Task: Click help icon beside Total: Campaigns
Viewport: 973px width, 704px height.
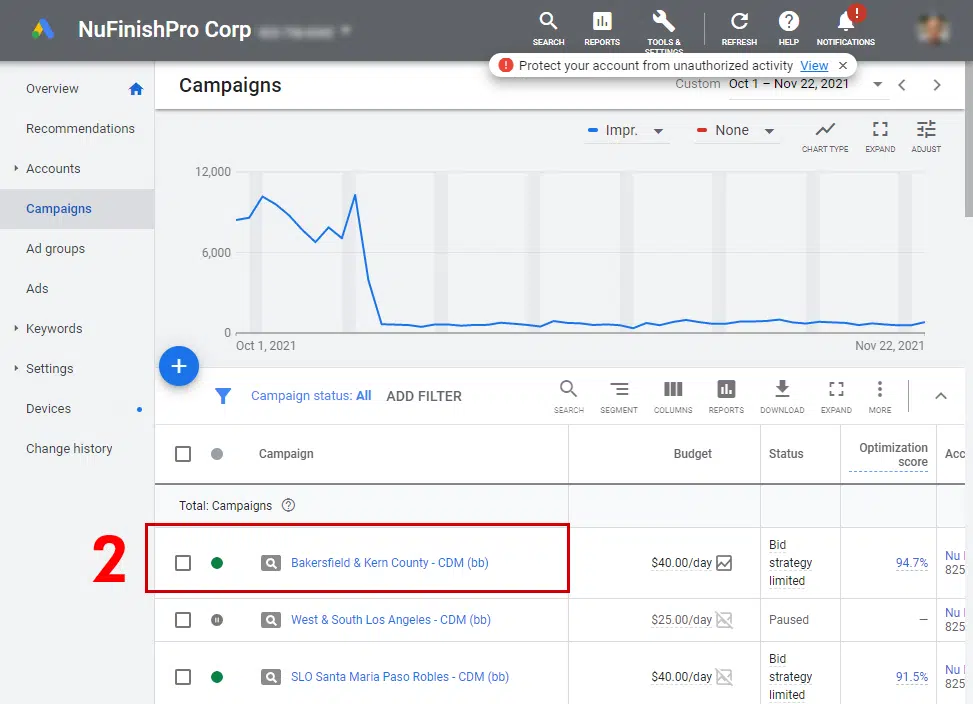Action: tap(288, 506)
